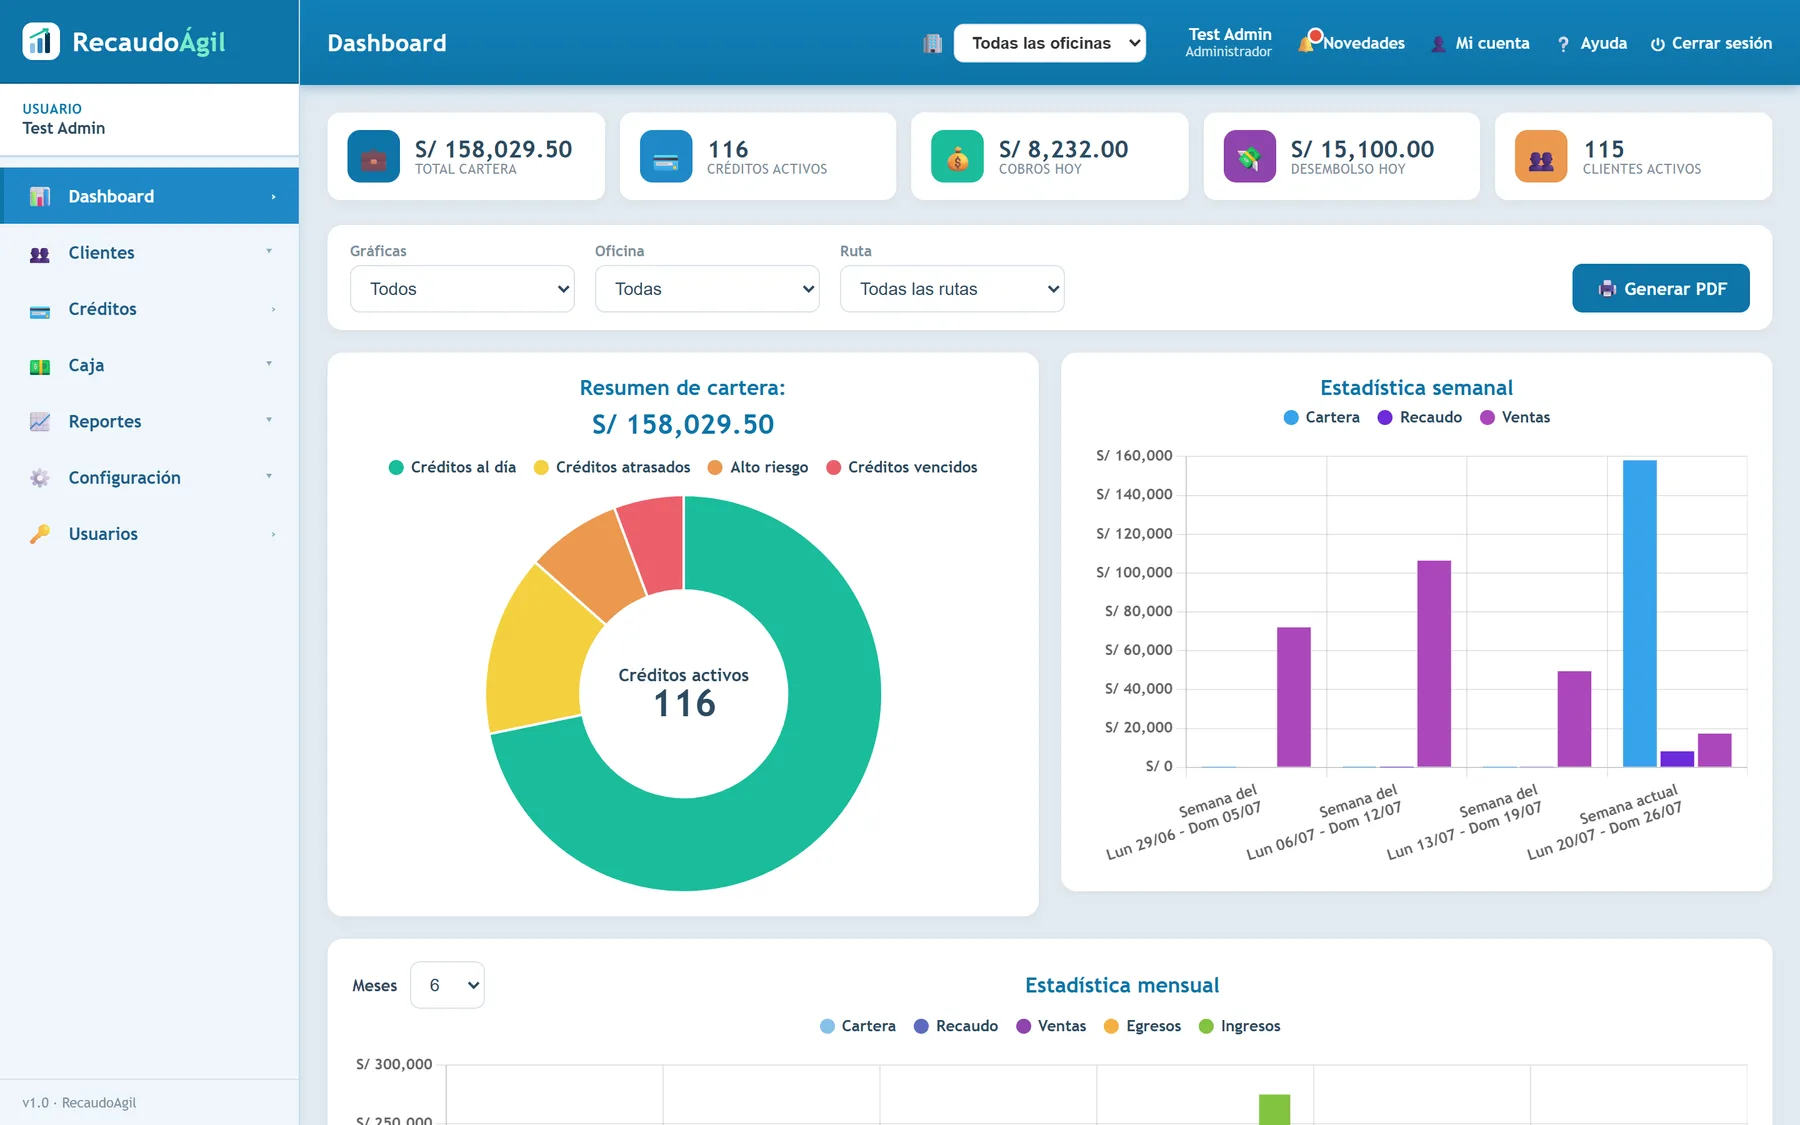Image resolution: width=1800 pixels, height=1125 pixels.
Task: Click the Caja cash icon in sidebar
Action: pyautogui.click(x=40, y=367)
